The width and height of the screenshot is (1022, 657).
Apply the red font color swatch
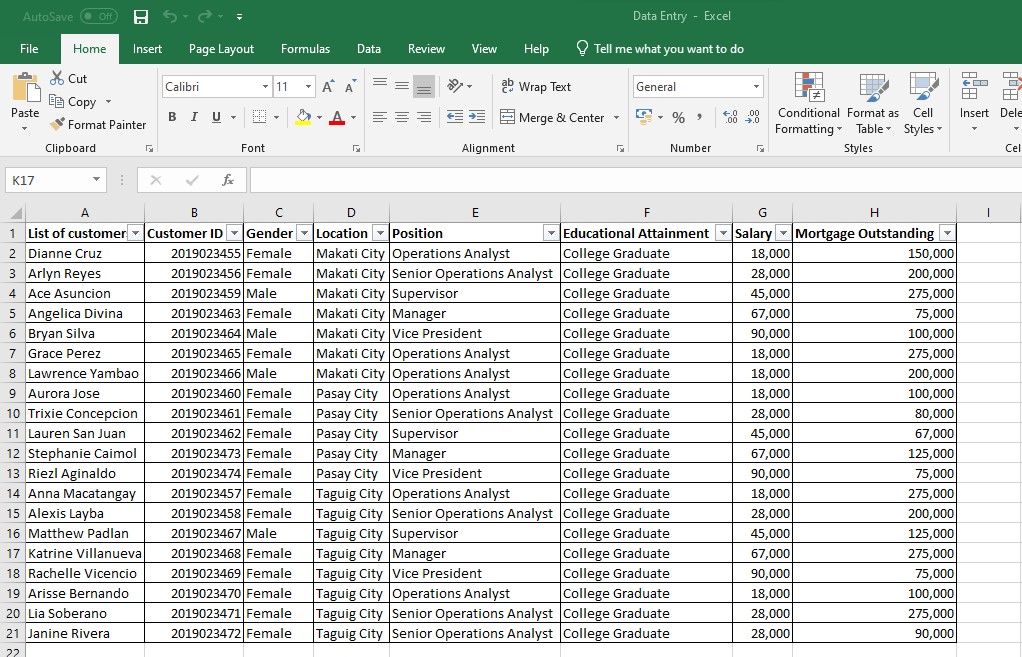click(x=337, y=117)
